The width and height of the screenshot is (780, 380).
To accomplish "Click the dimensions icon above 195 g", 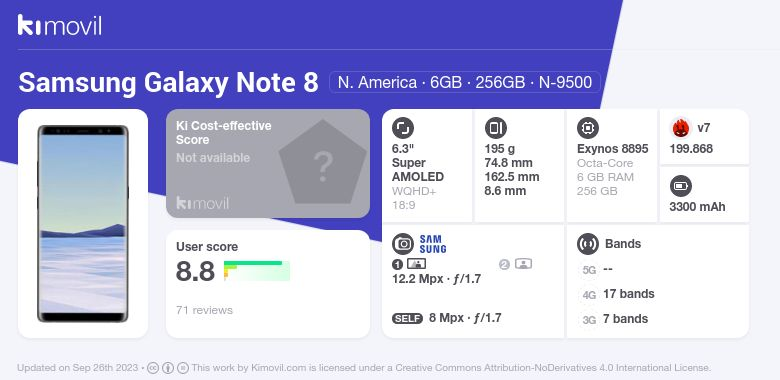I will pyautogui.click(x=495, y=128).
